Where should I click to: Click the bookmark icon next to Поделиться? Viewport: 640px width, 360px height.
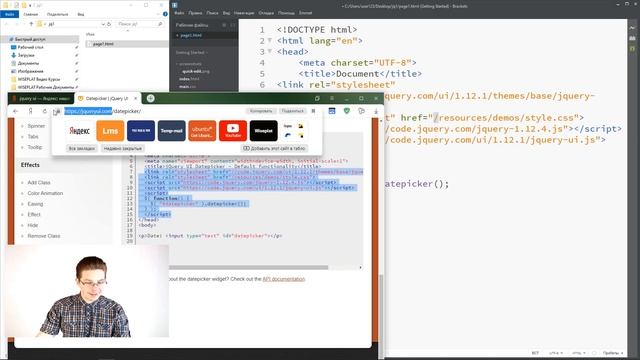pos(313,111)
